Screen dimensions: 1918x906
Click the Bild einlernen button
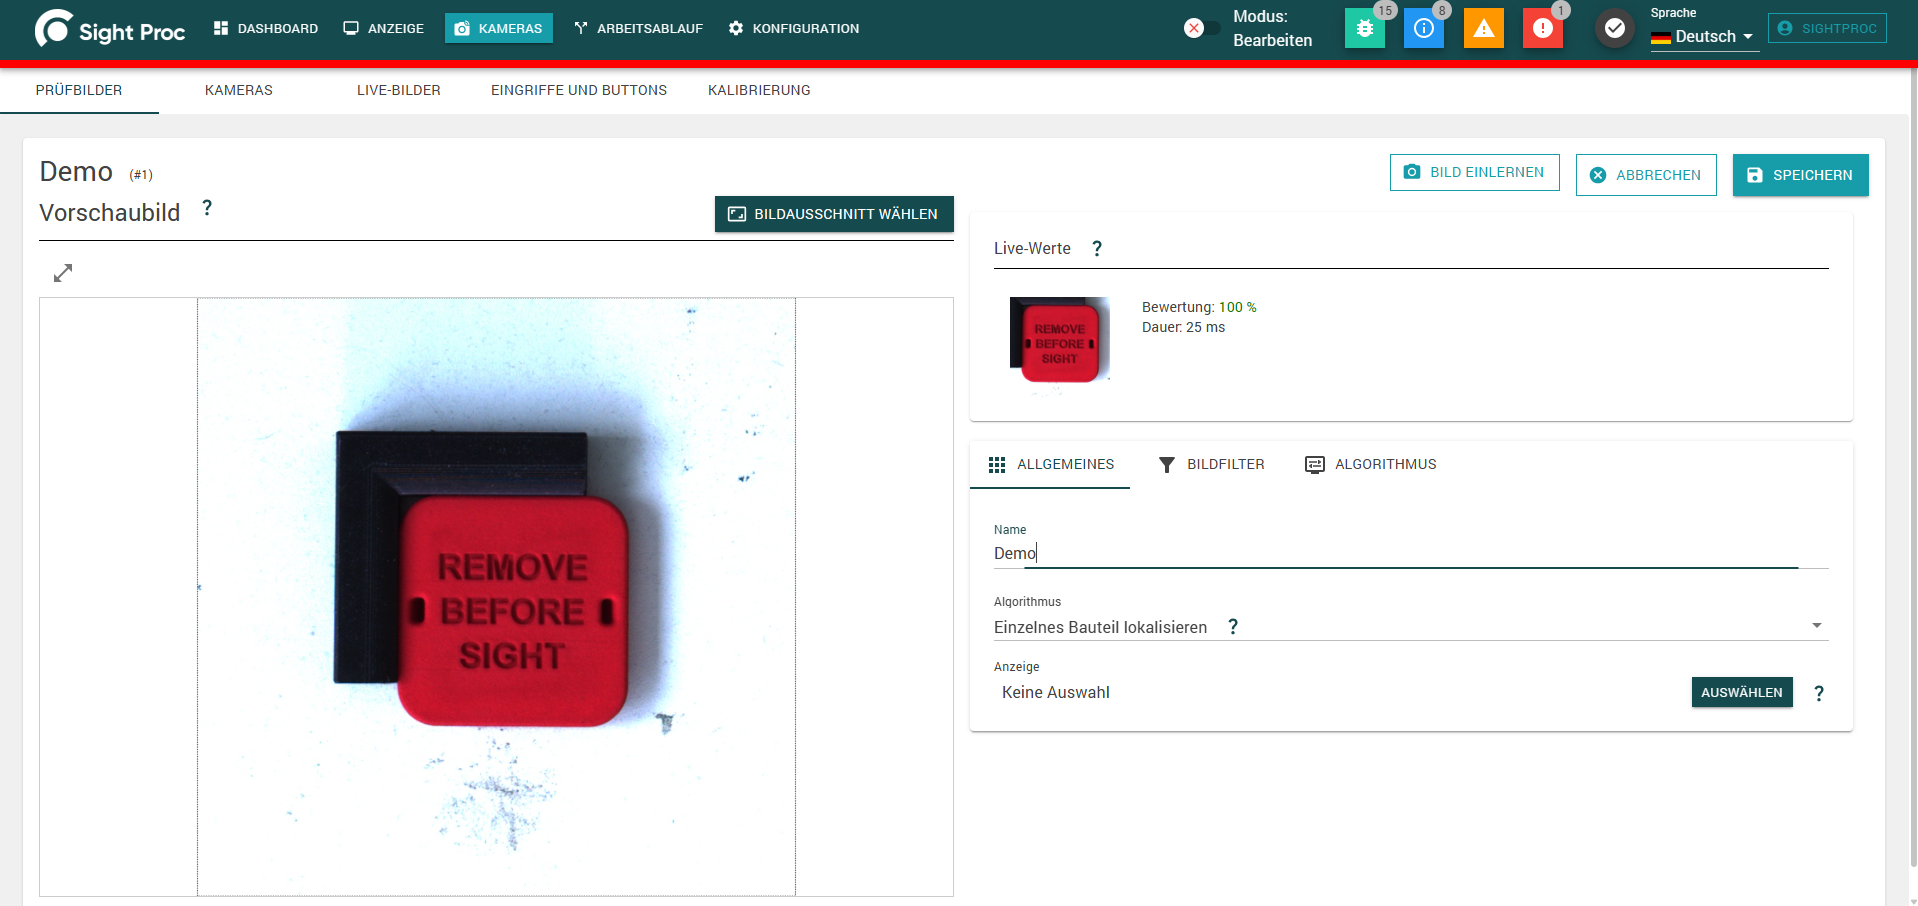point(1475,172)
